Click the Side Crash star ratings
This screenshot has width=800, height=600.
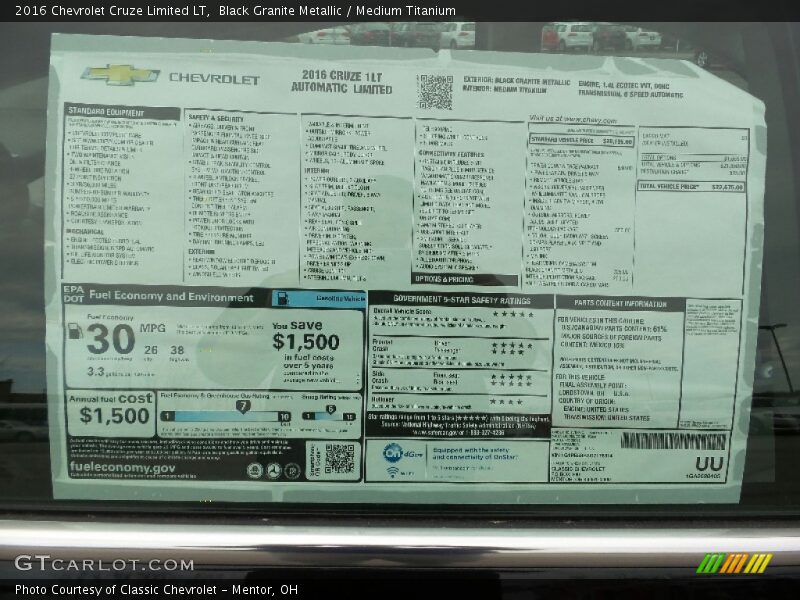point(511,380)
